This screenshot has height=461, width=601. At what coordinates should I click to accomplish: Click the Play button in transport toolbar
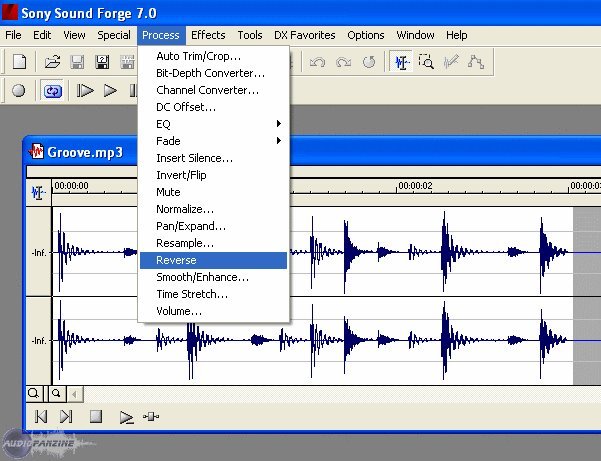pyautogui.click(x=110, y=91)
